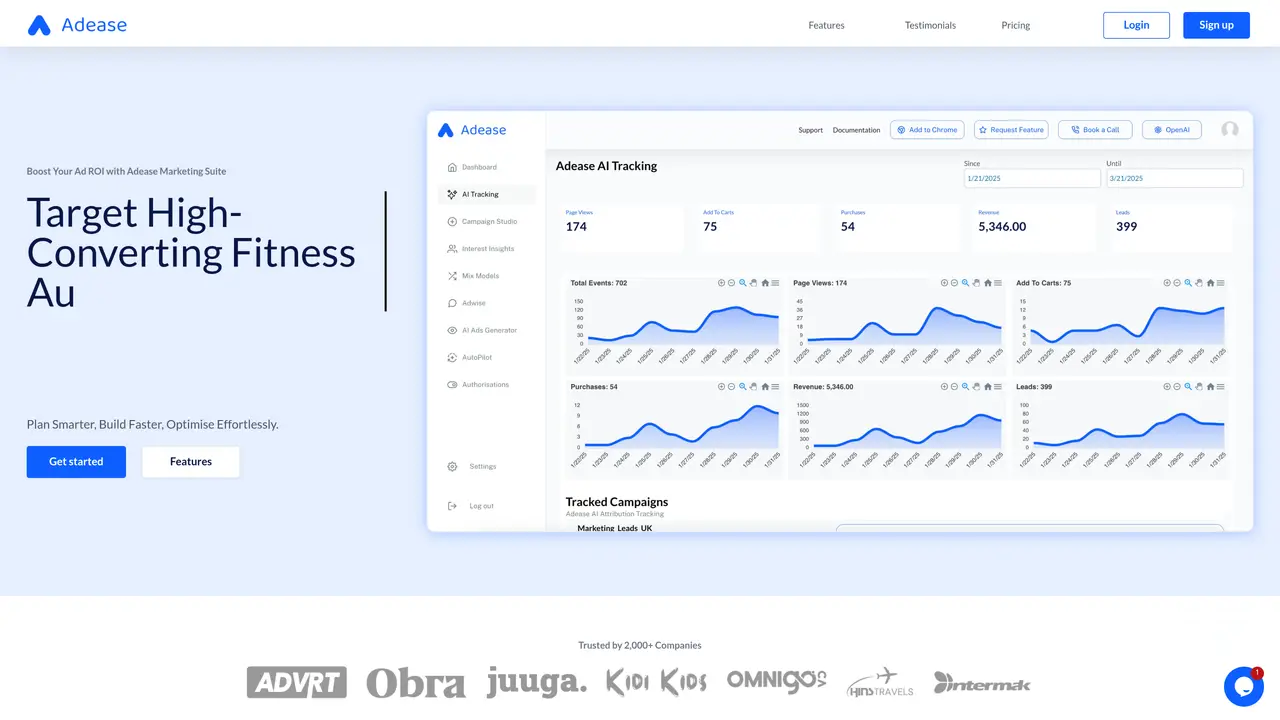Click the Since date field
Viewport: 1280px width, 720px height.
click(1032, 178)
